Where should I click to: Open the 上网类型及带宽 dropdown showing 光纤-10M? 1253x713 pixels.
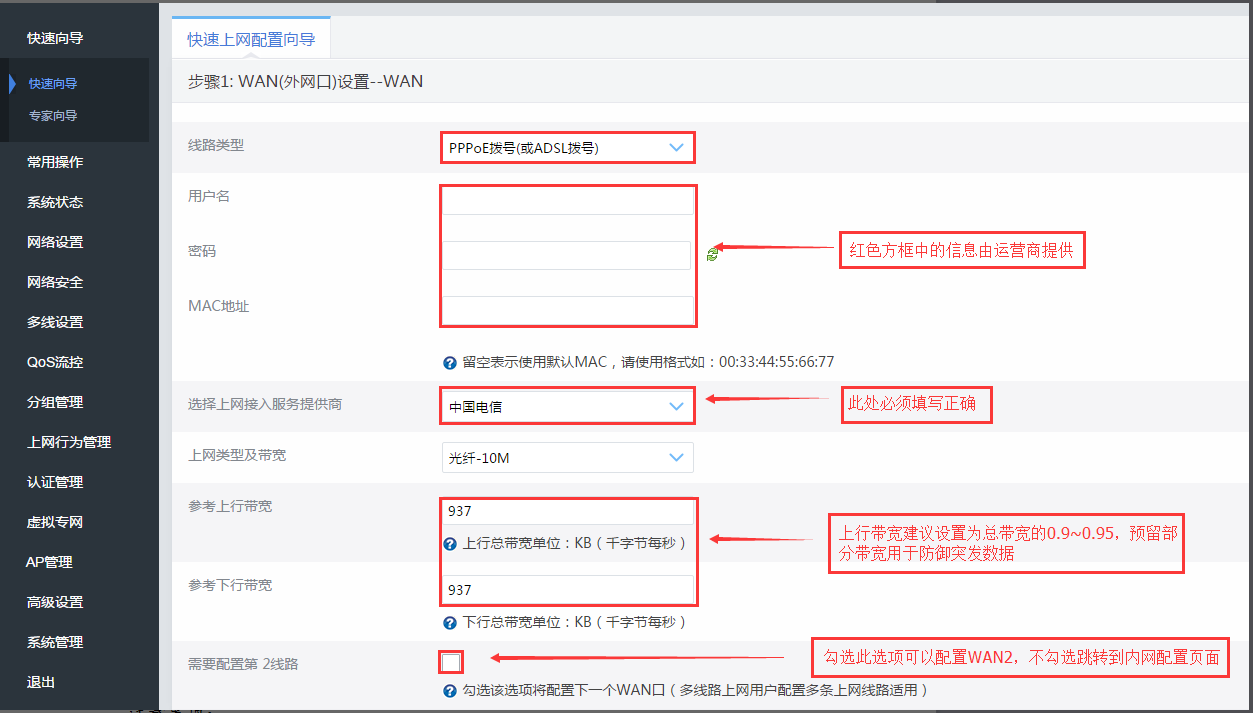pyautogui.click(x=566, y=458)
